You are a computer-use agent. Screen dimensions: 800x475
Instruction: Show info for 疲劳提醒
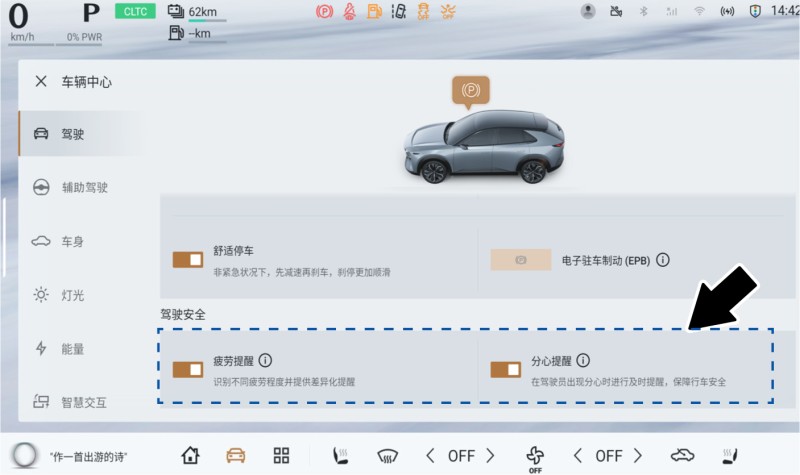265,360
